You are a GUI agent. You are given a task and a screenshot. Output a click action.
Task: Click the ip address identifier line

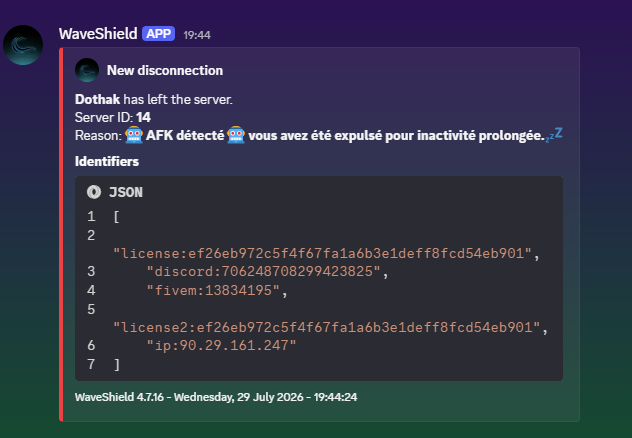tap(221, 345)
